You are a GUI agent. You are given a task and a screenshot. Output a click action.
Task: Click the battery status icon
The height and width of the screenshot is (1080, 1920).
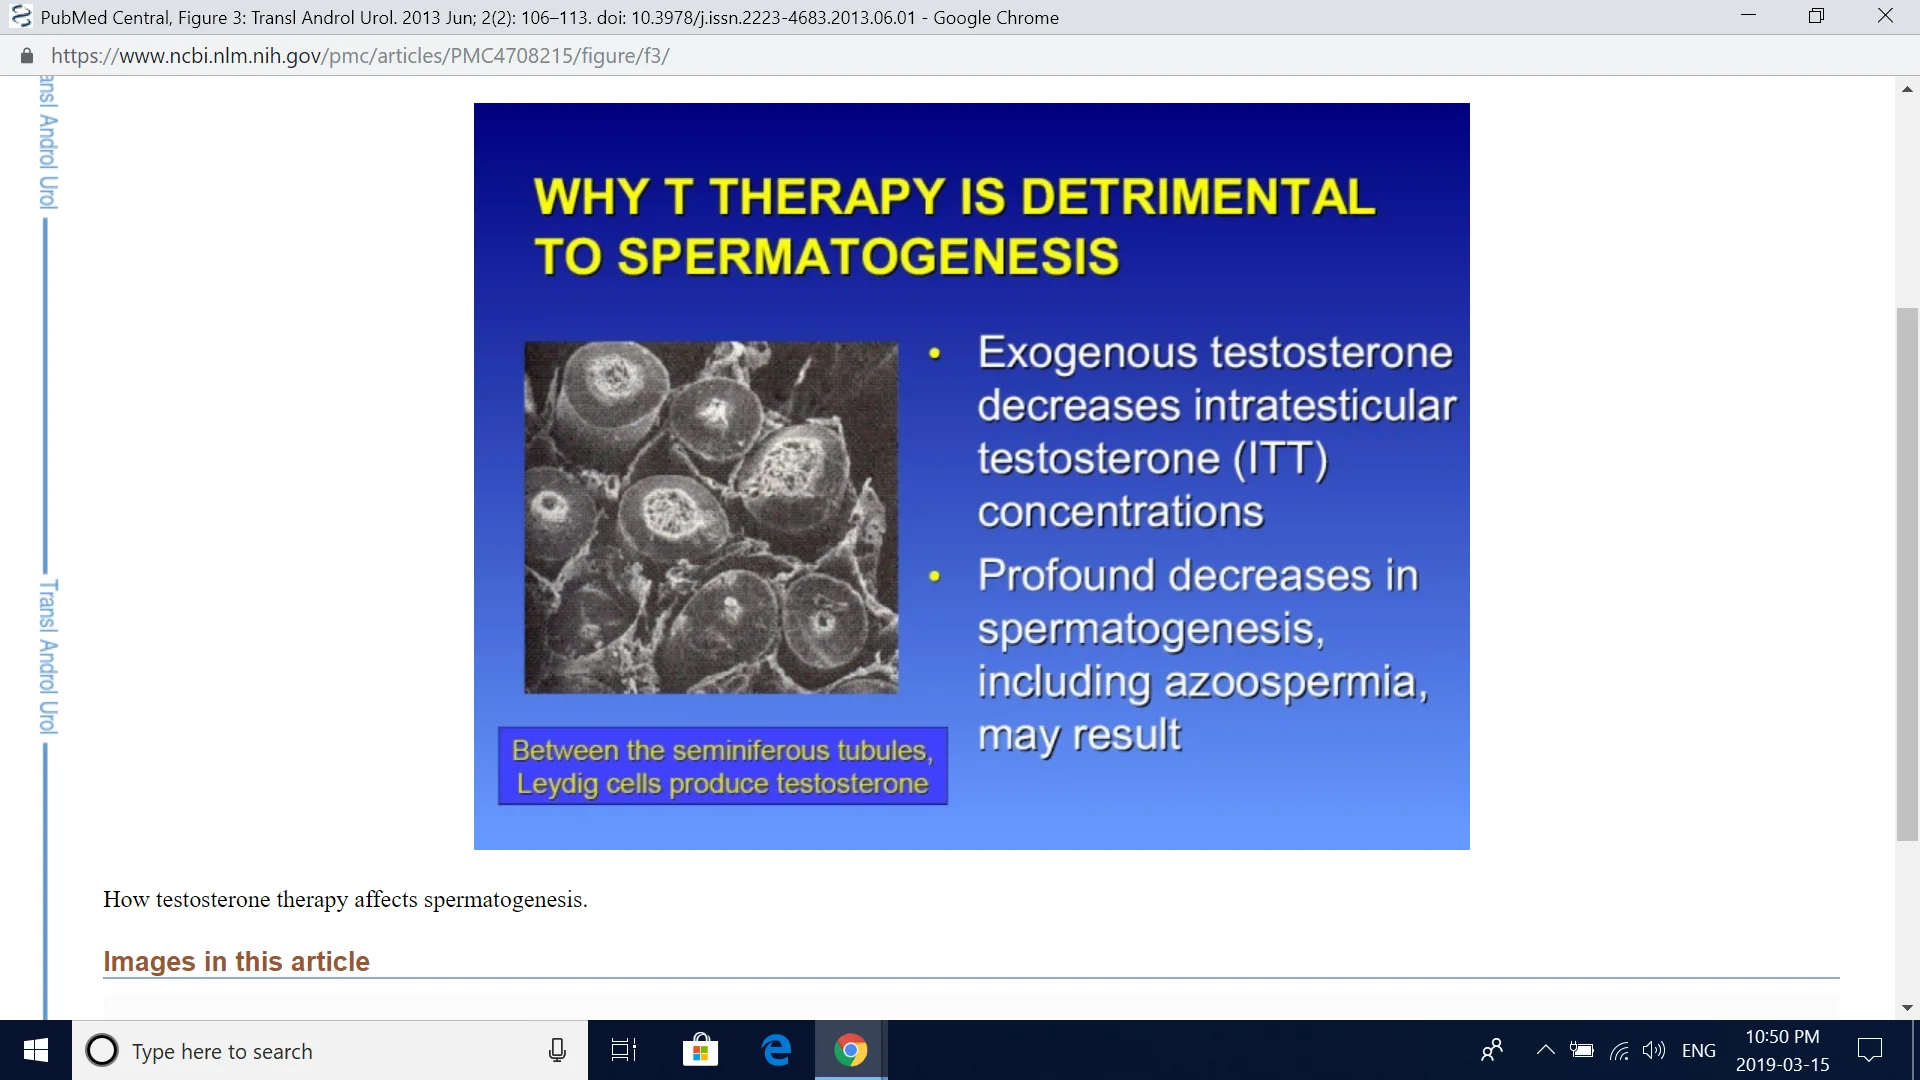1582,1050
